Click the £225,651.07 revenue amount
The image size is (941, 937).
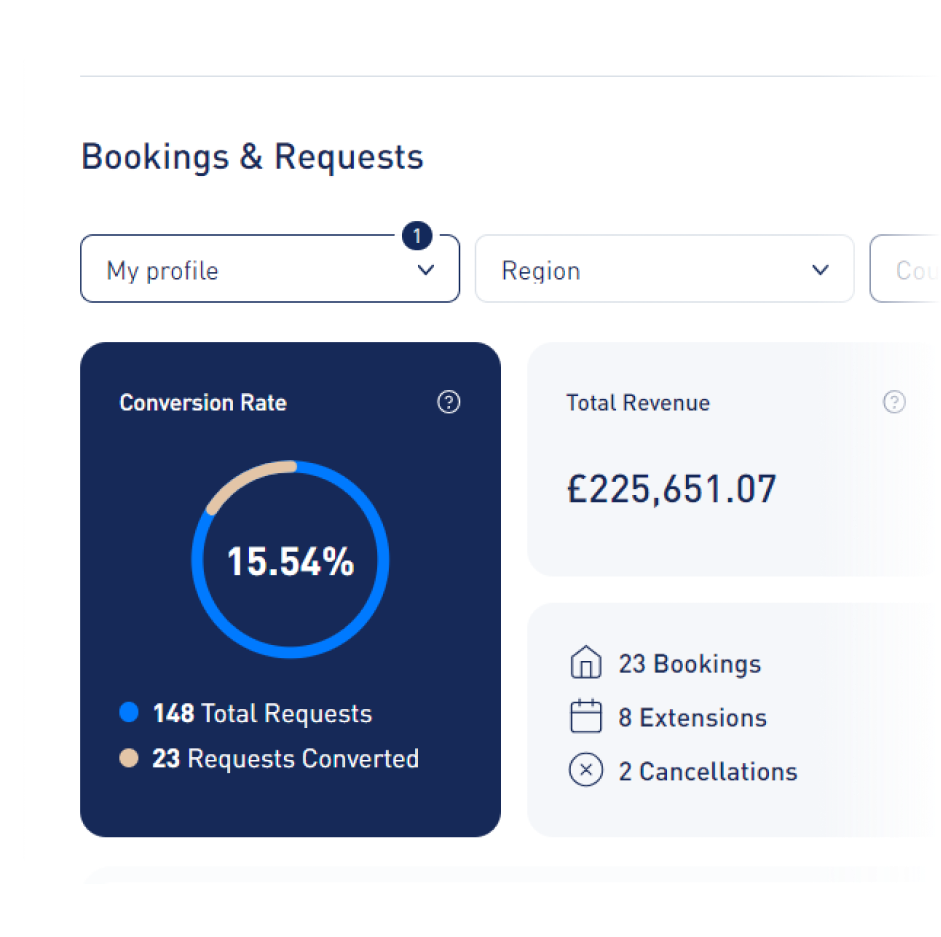click(x=672, y=489)
